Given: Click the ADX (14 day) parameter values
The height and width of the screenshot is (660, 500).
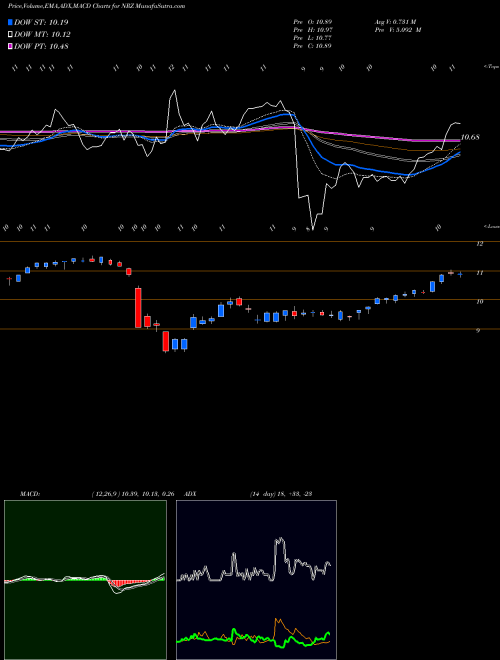Looking at the screenshot, I should tap(281, 494).
